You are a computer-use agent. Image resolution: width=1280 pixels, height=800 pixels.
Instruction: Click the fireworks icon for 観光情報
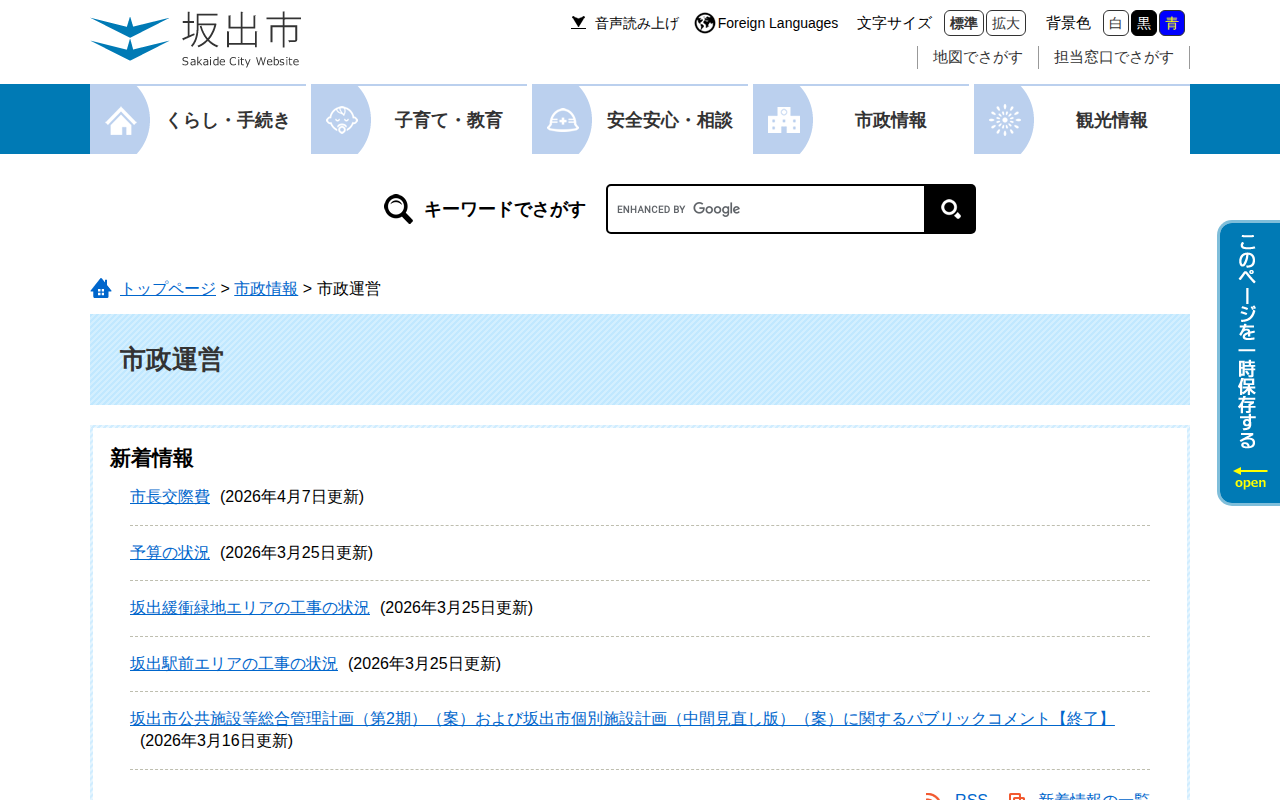point(1005,120)
